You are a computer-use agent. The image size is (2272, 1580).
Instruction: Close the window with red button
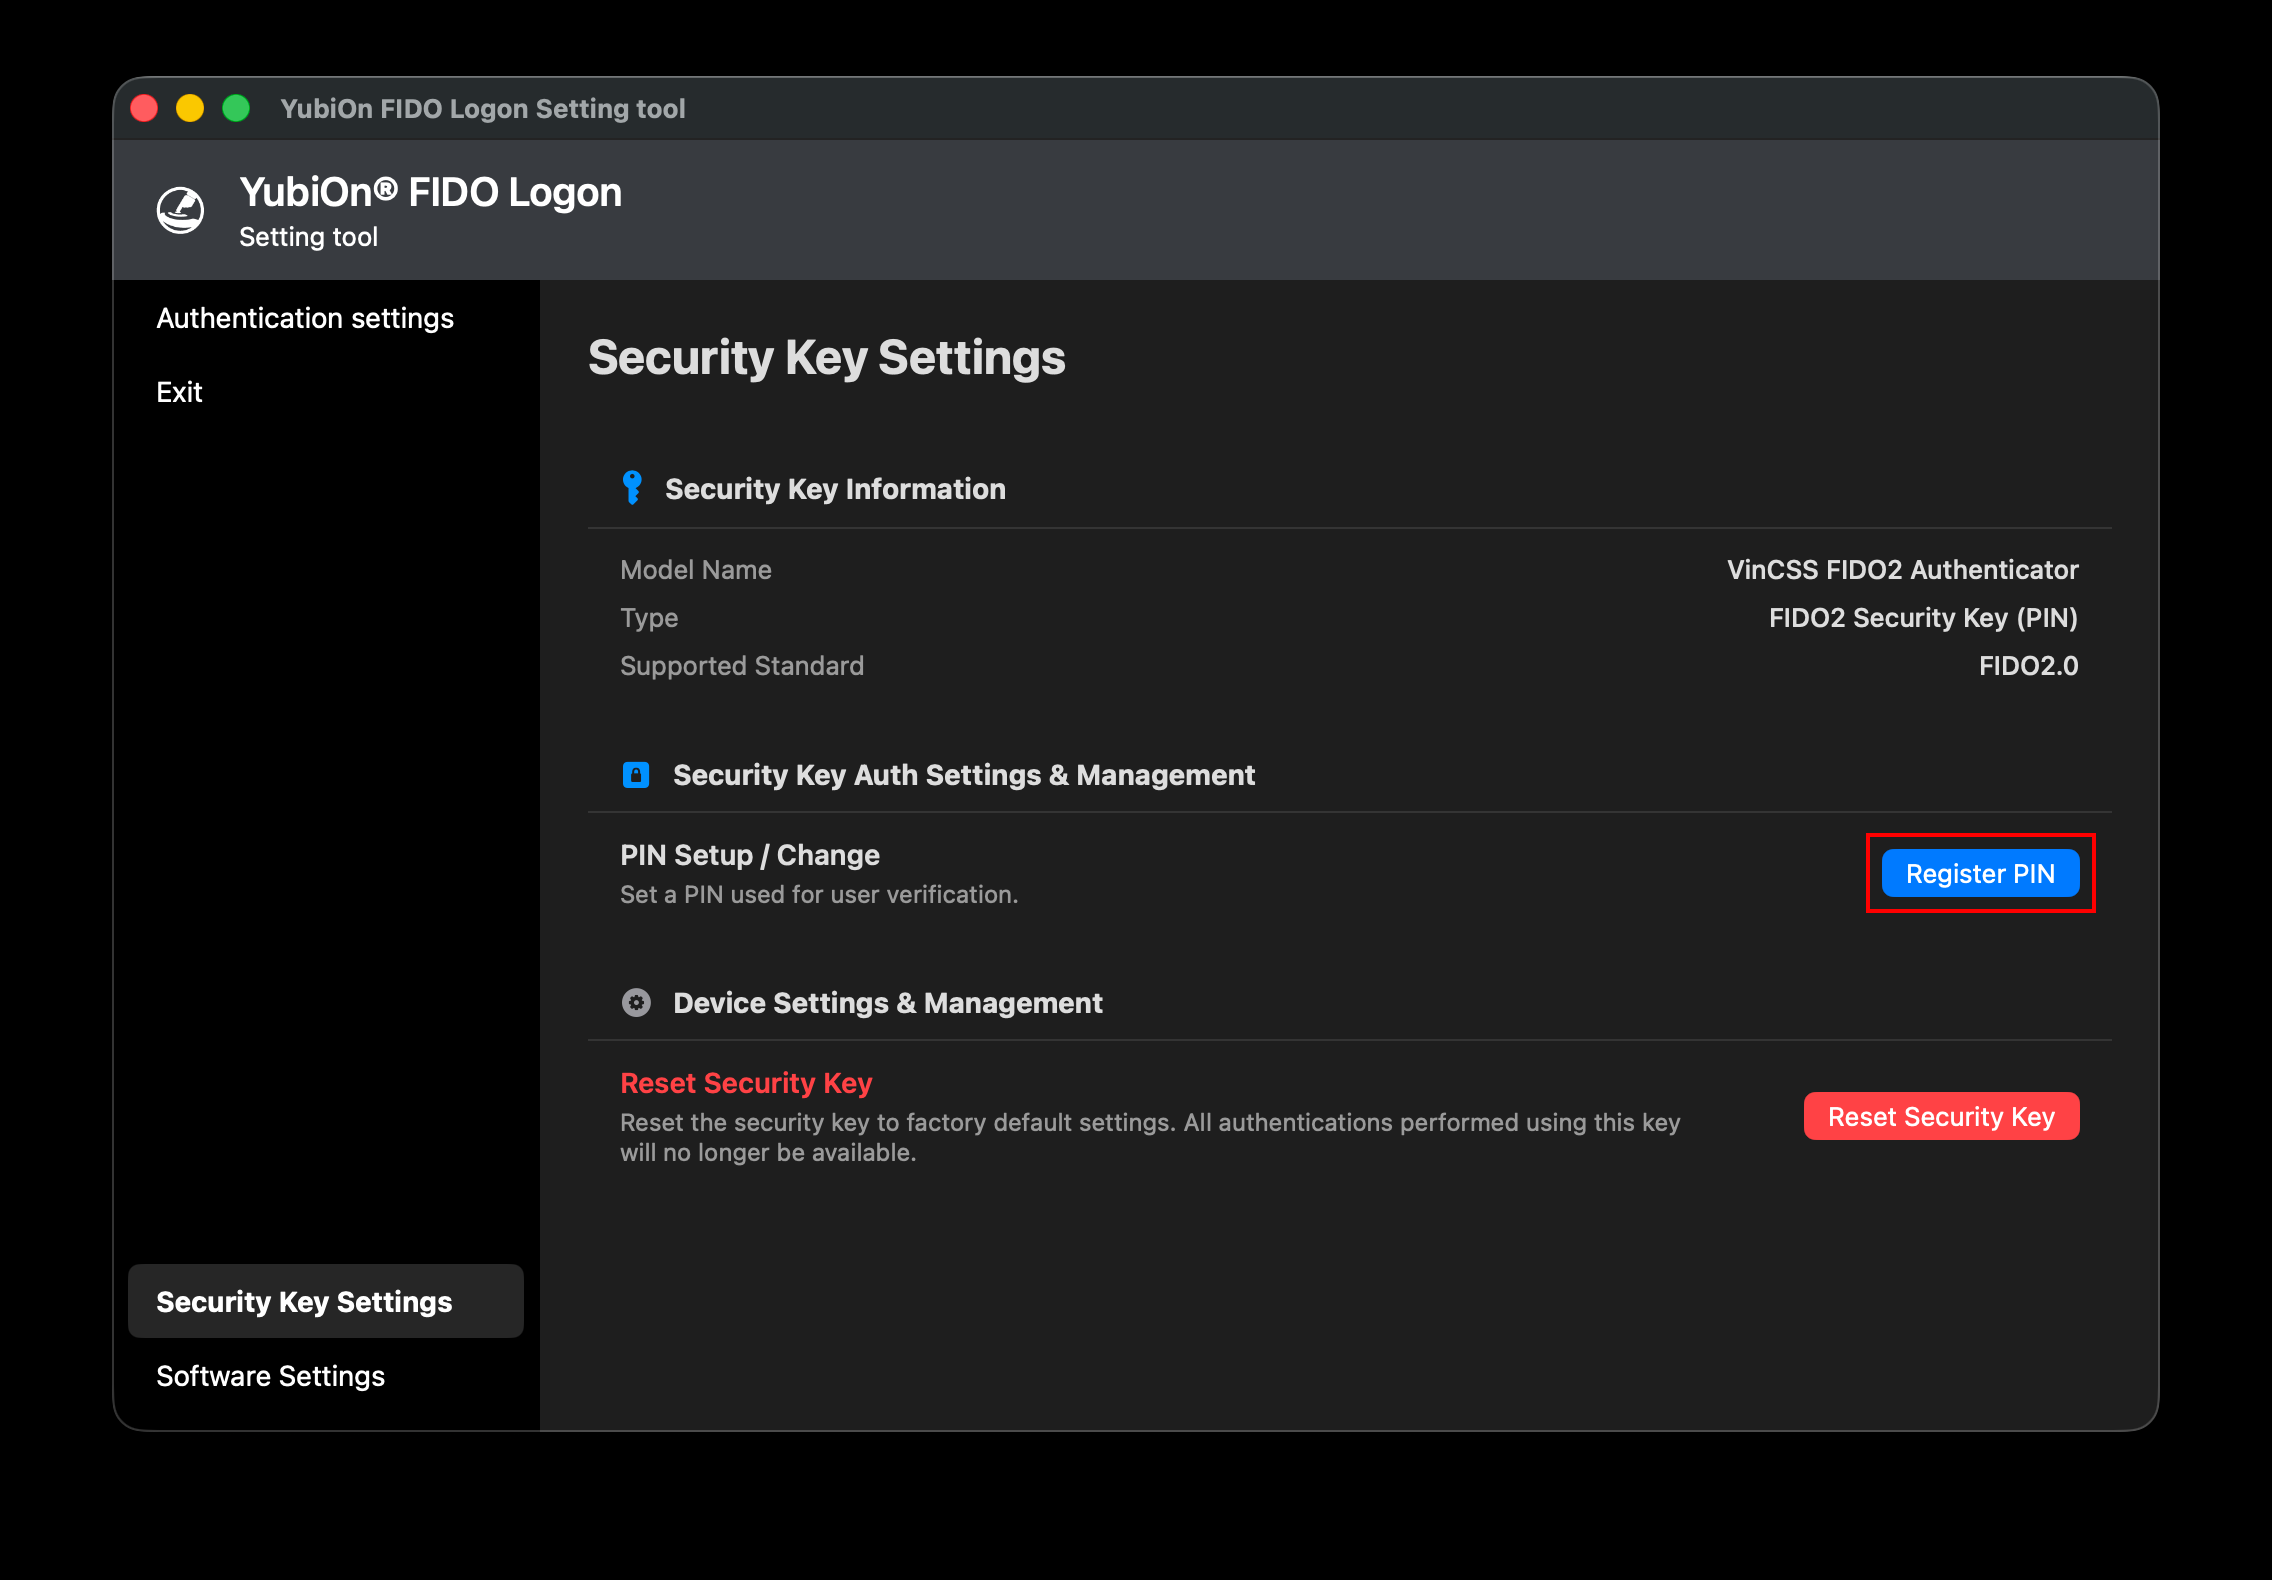145,108
